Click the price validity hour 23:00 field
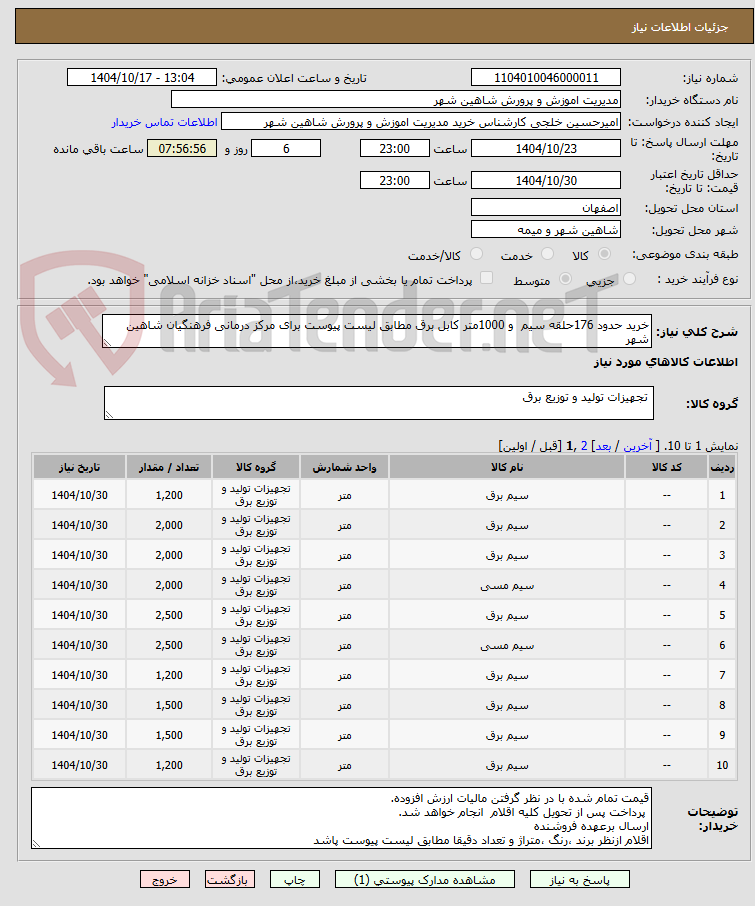This screenshot has width=755, height=906. pyautogui.click(x=395, y=180)
